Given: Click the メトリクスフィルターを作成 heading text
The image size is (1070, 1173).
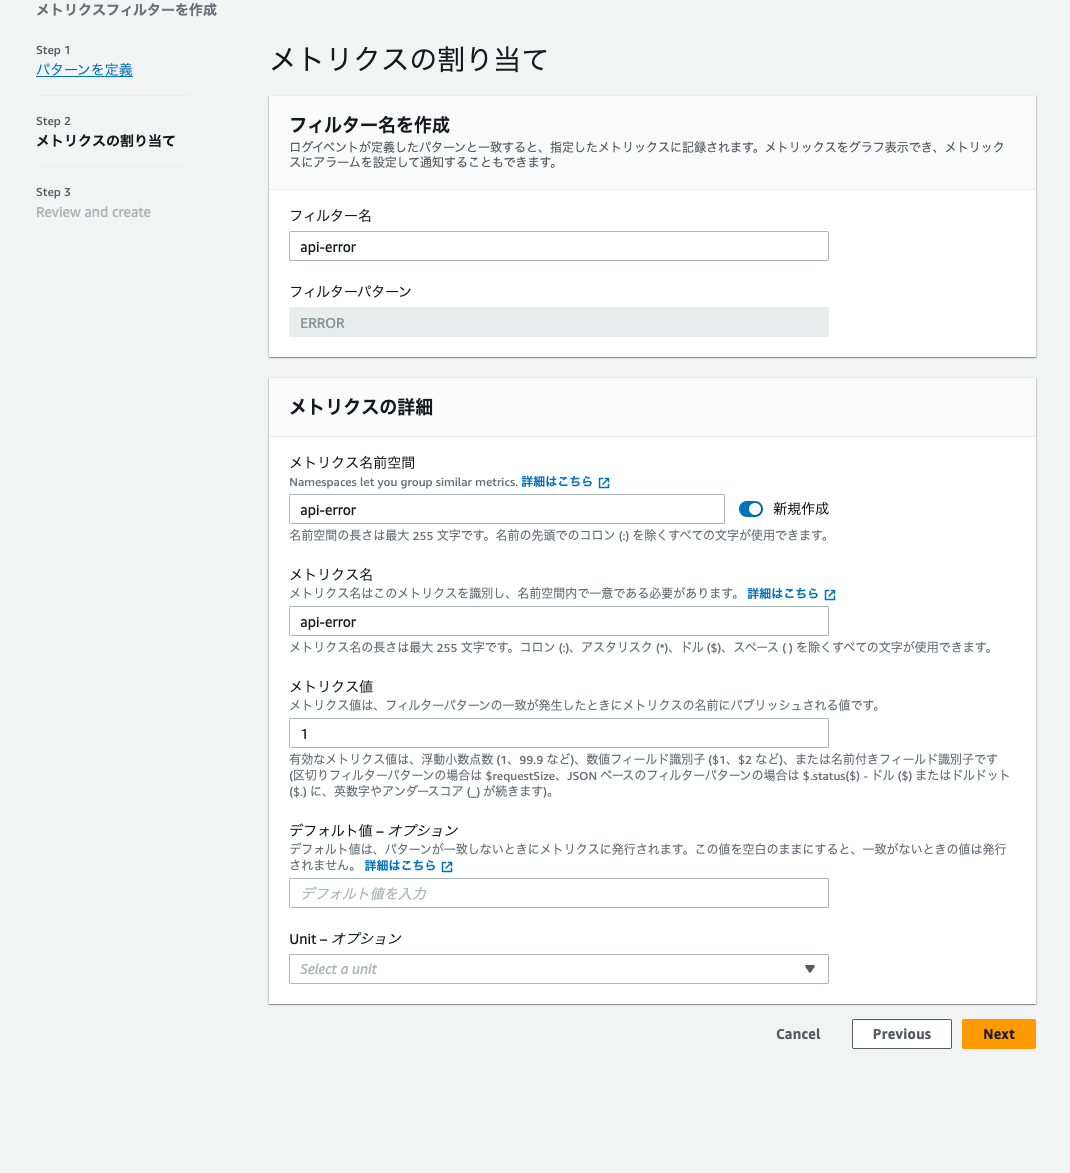Looking at the screenshot, I should pyautogui.click(x=126, y=10).
